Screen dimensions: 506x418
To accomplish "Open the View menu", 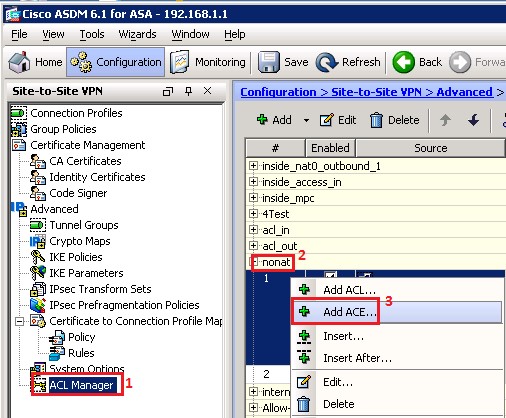I will pos(53,34).
